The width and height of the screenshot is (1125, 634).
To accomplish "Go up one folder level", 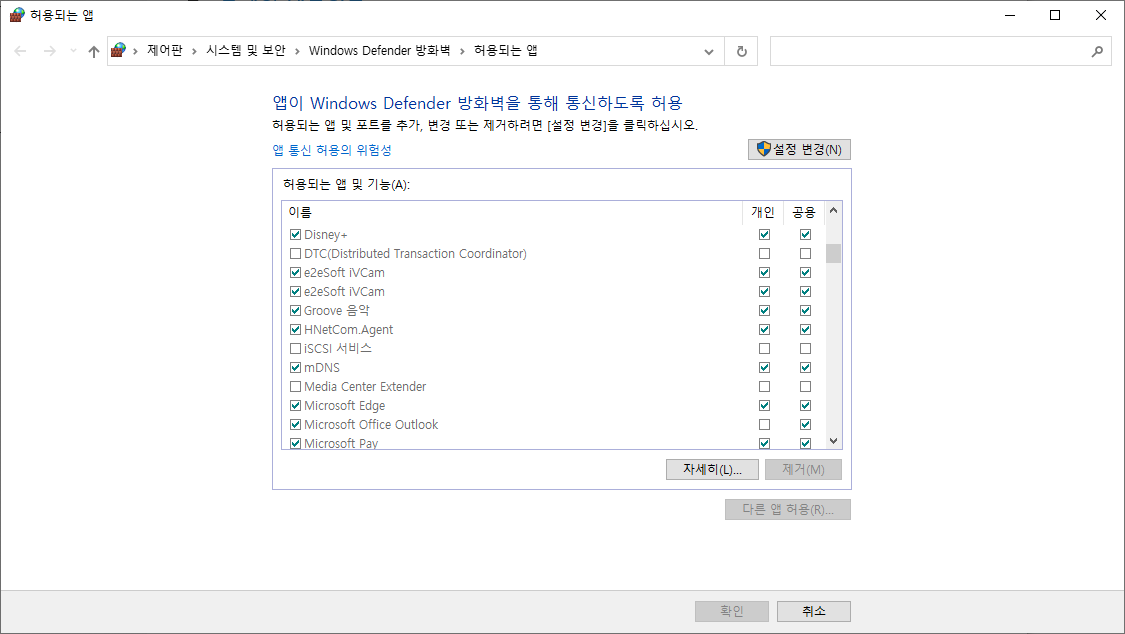I will (x=93, y=51).
